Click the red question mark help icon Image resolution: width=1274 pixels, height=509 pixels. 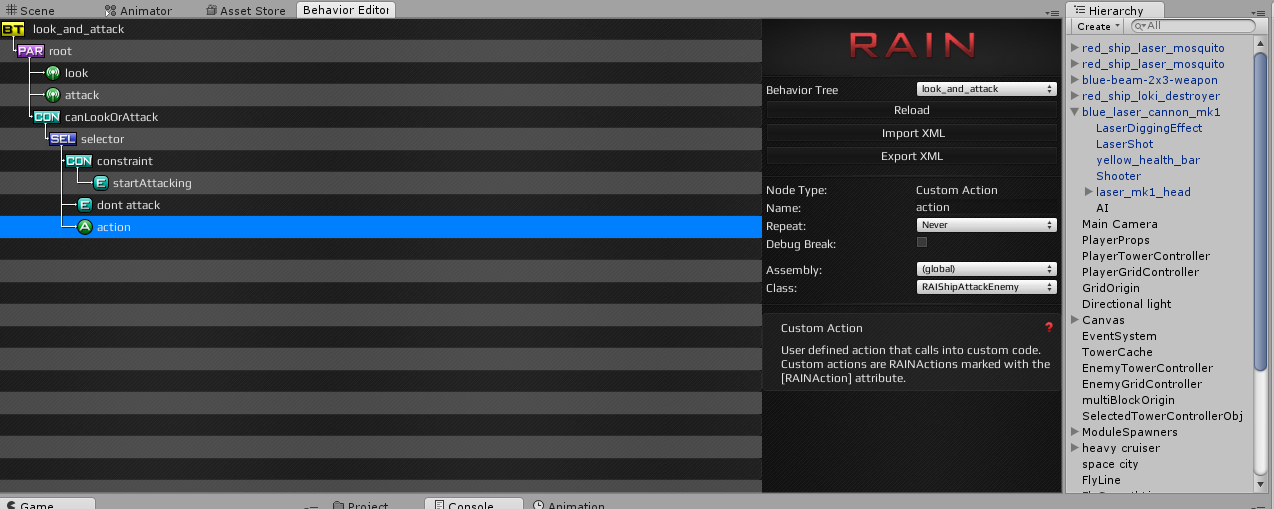click(1049, 327)
